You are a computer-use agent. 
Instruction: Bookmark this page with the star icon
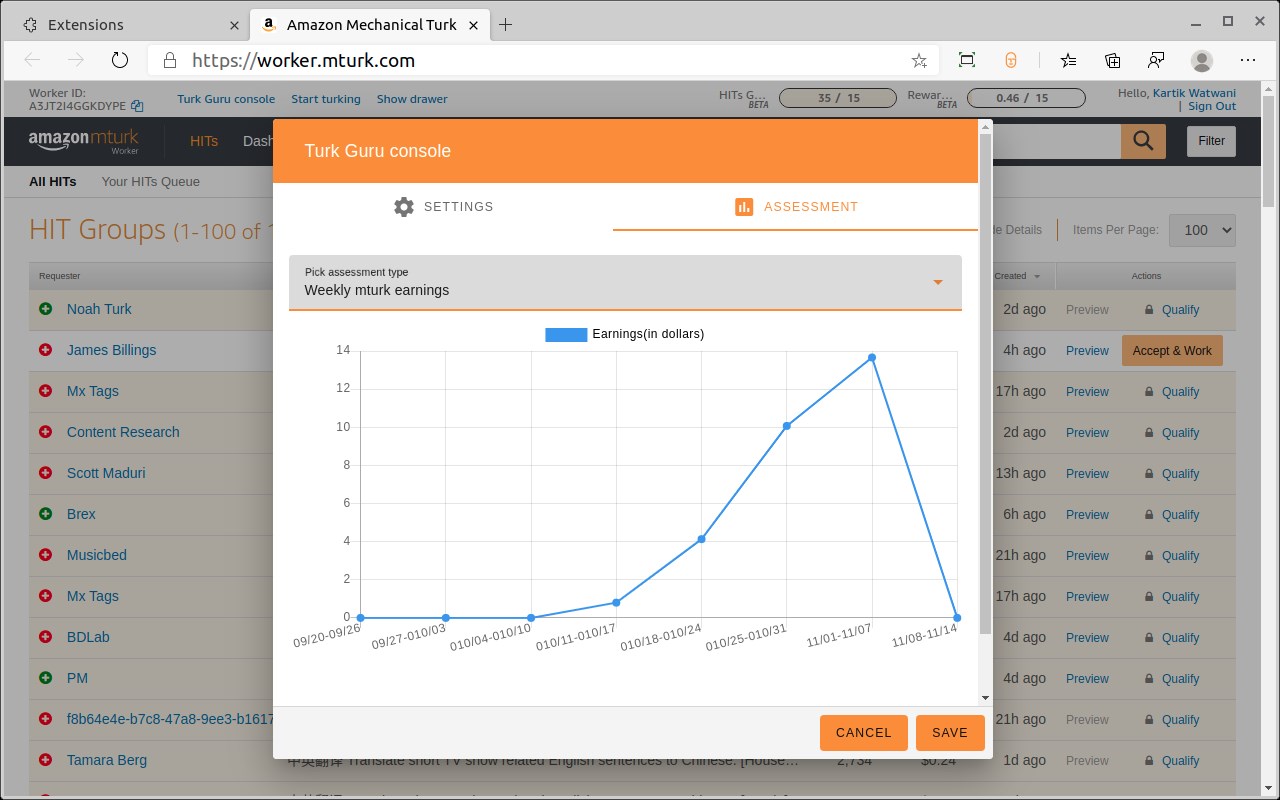pos(919,60)
